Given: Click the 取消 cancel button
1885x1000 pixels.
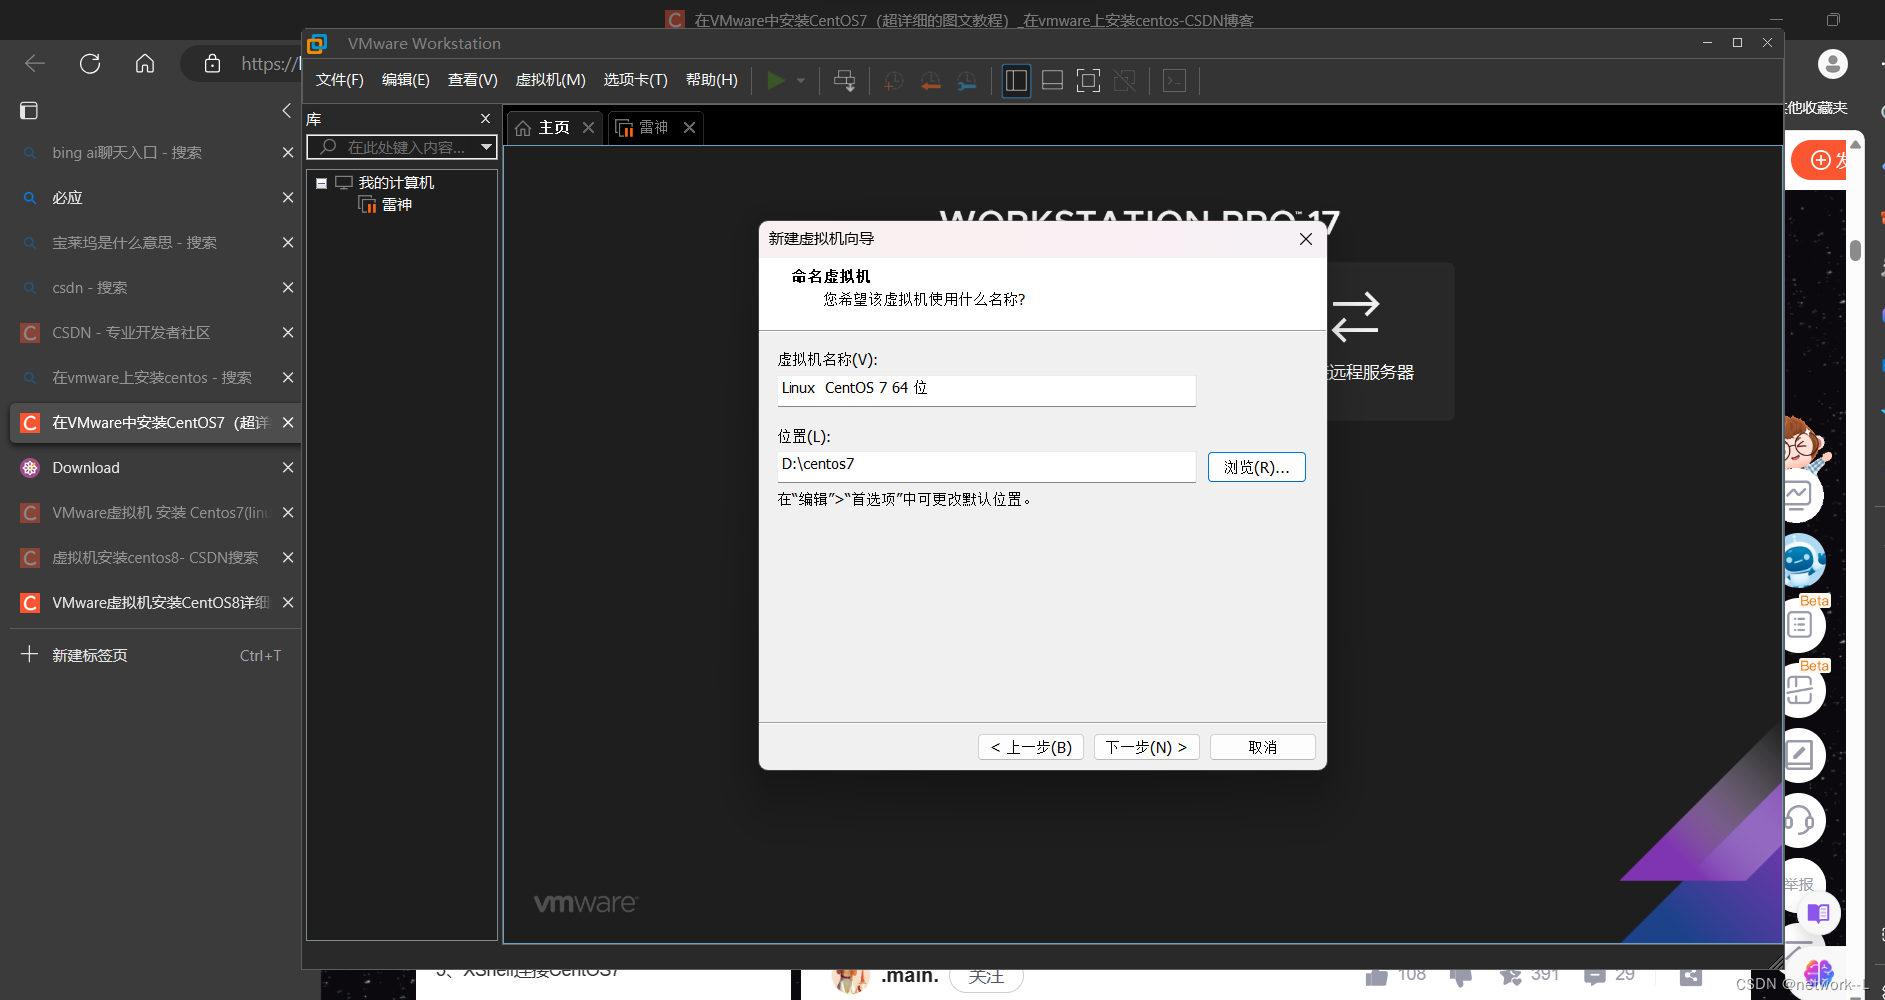Looking at the screenshot, I should tap(1262, 747).
